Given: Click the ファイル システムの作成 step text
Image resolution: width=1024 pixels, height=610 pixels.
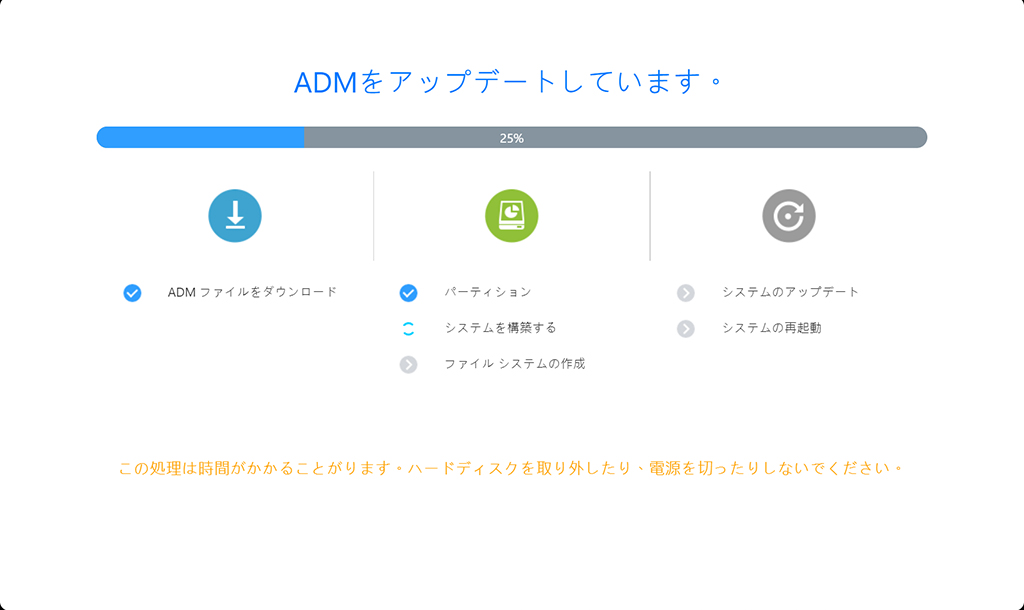Looking at the screenshot, I should coord(515,364).
